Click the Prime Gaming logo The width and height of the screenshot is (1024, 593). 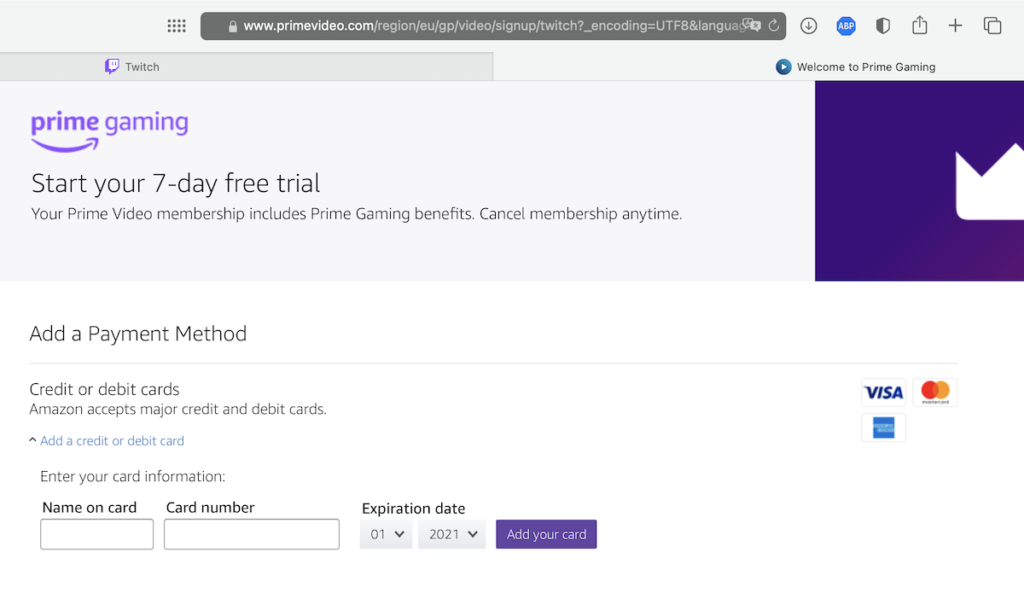109,129
